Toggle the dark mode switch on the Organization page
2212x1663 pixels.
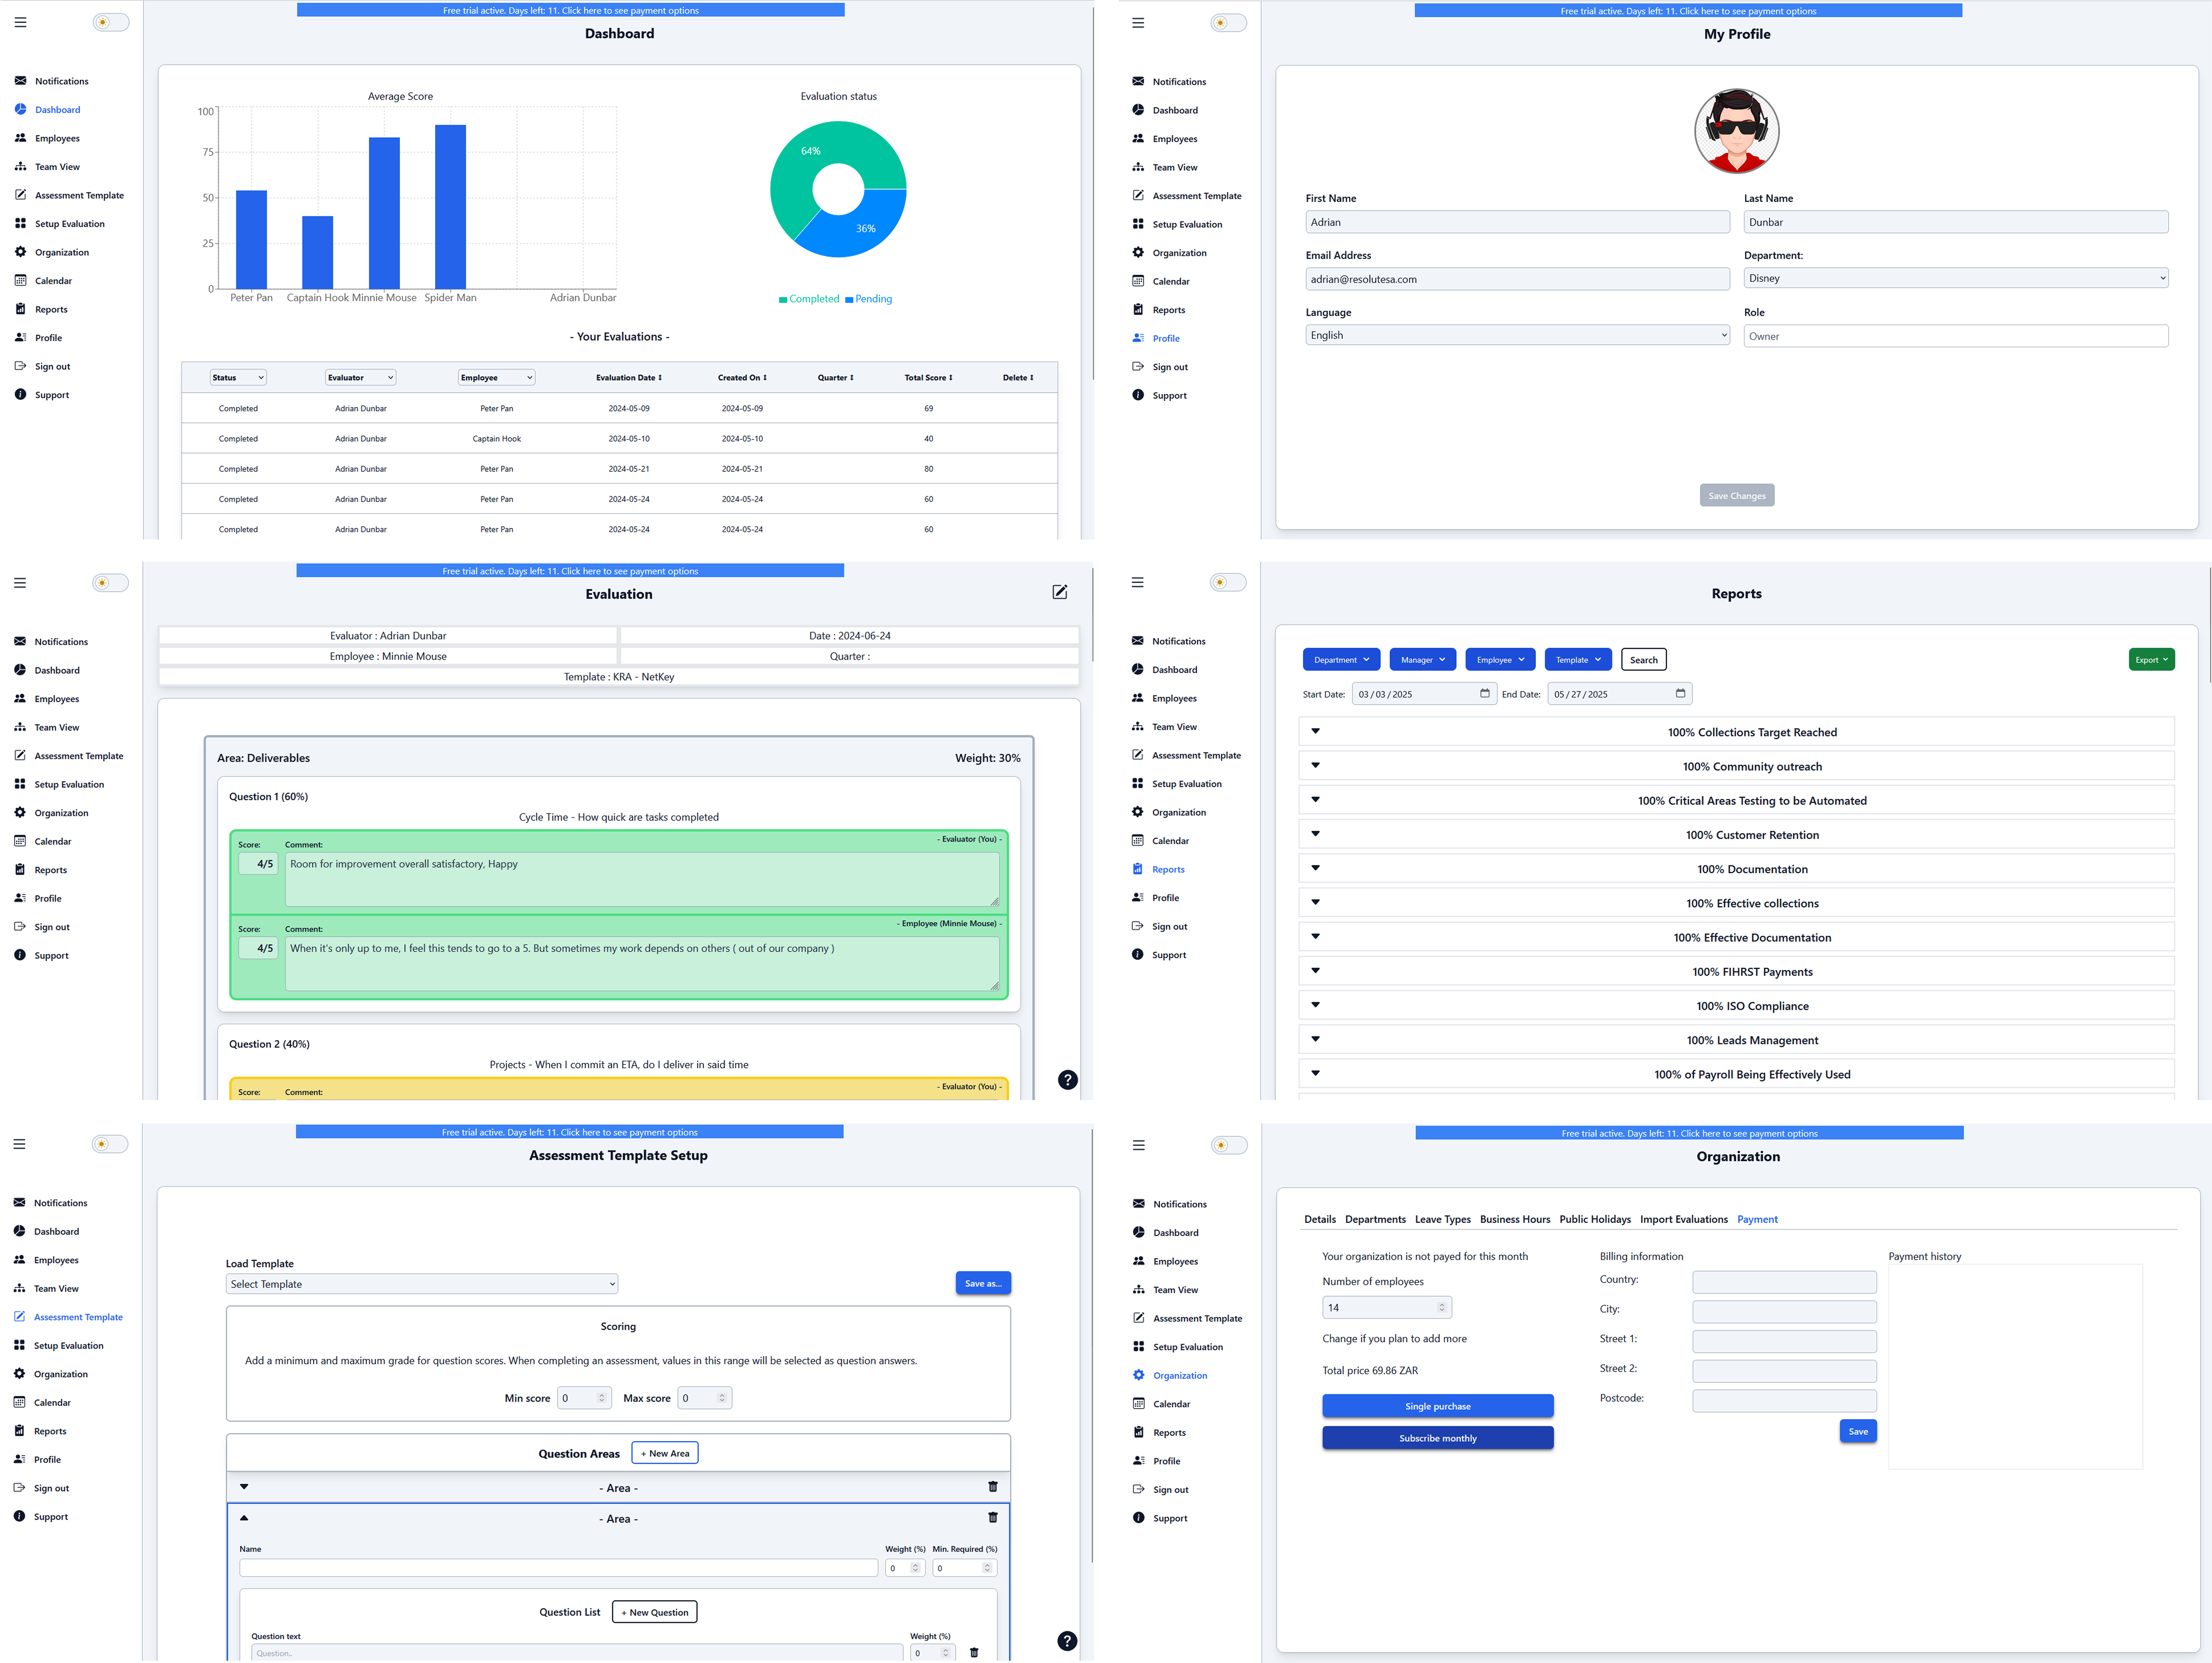tap(1229, 1145)
